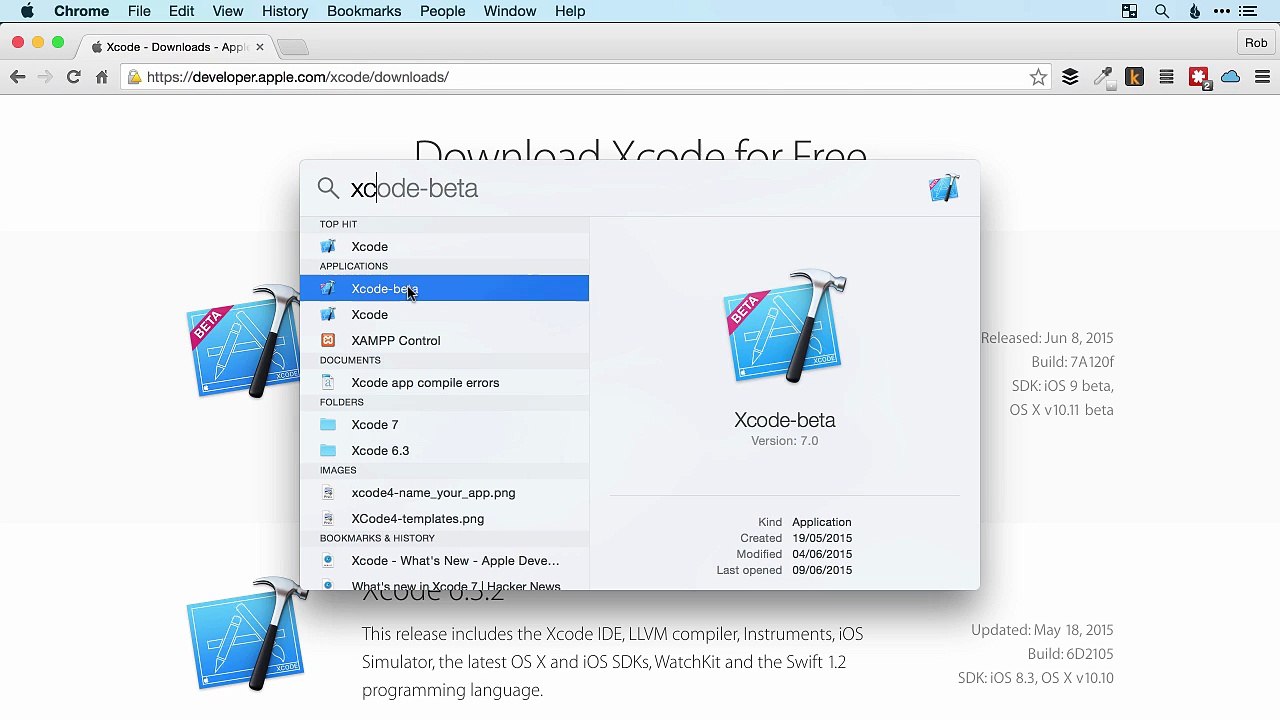
Task: Click the Spotlight magnifying glass icon
Action: (x=328, y=188)
